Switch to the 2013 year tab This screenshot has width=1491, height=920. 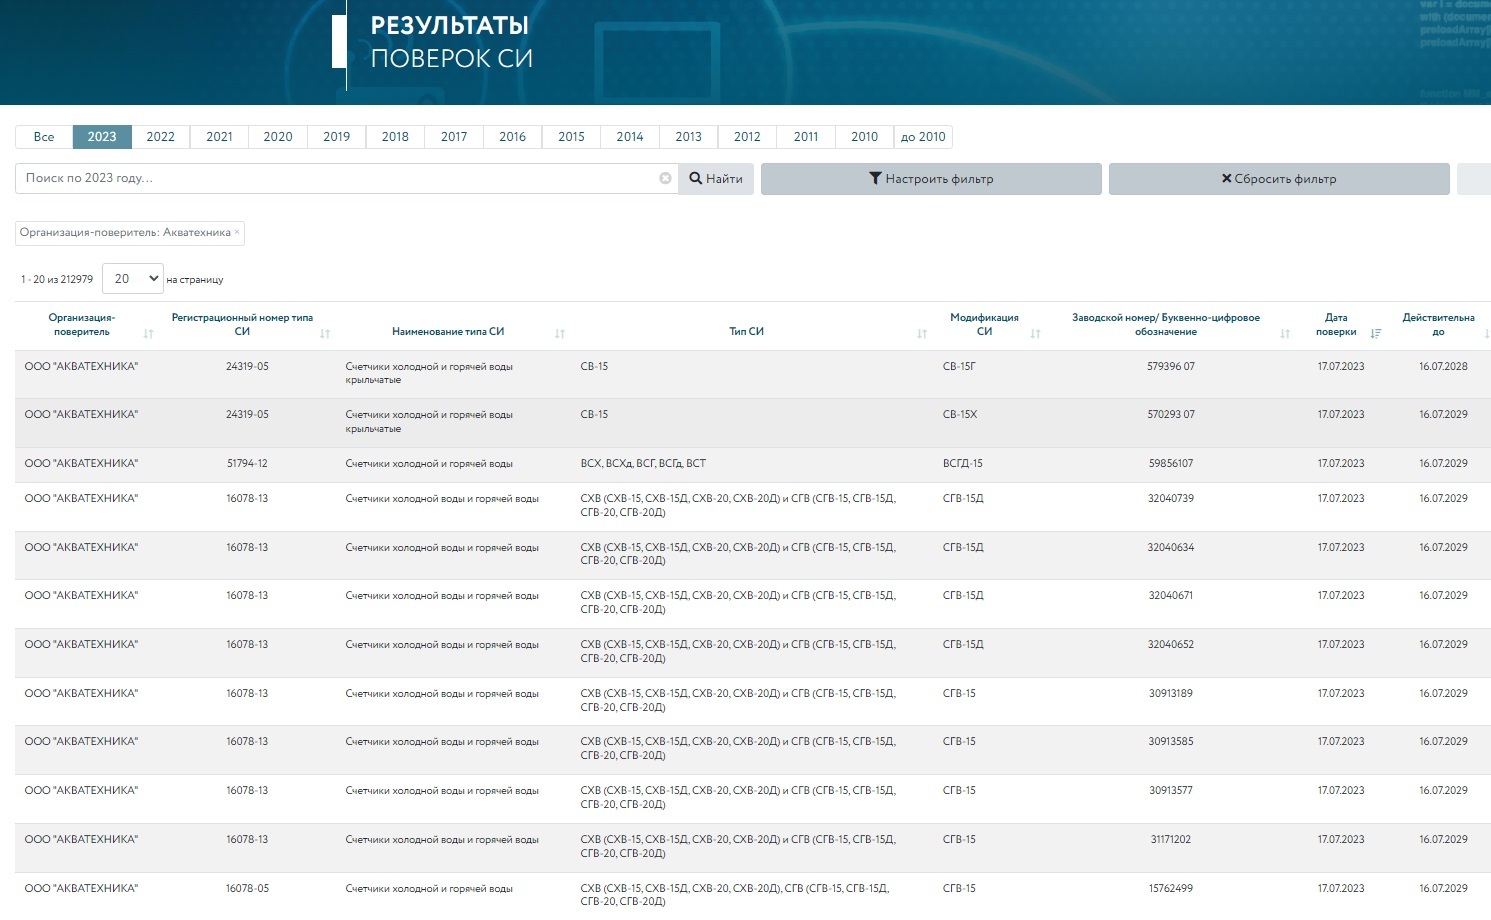click(689, 137)
